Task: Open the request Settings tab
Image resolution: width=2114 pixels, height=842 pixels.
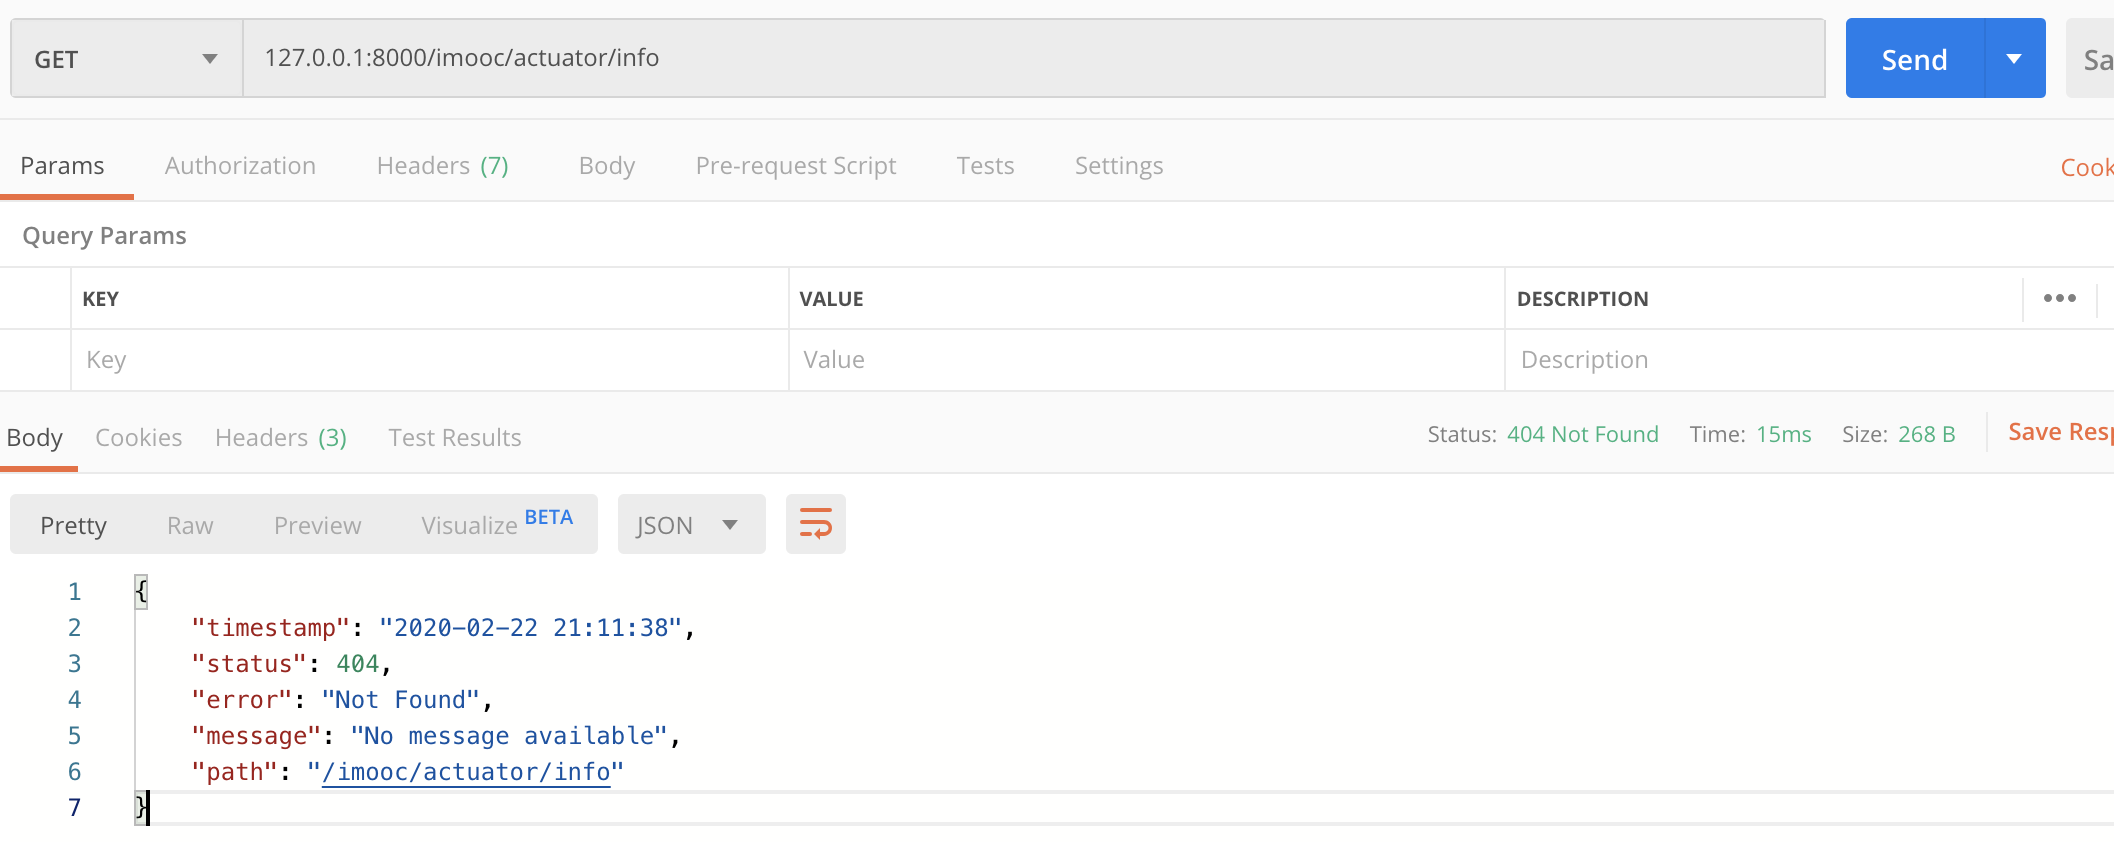Action: [1118, 166]
